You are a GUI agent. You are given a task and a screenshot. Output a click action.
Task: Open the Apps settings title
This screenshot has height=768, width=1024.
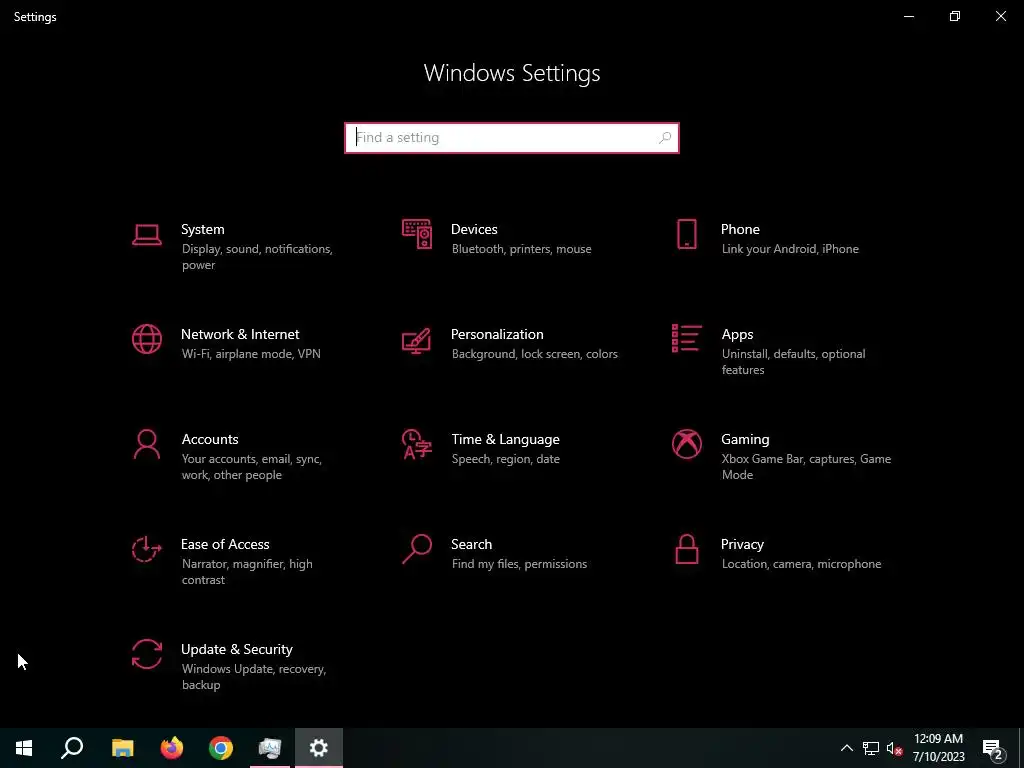tap(737, 334)
